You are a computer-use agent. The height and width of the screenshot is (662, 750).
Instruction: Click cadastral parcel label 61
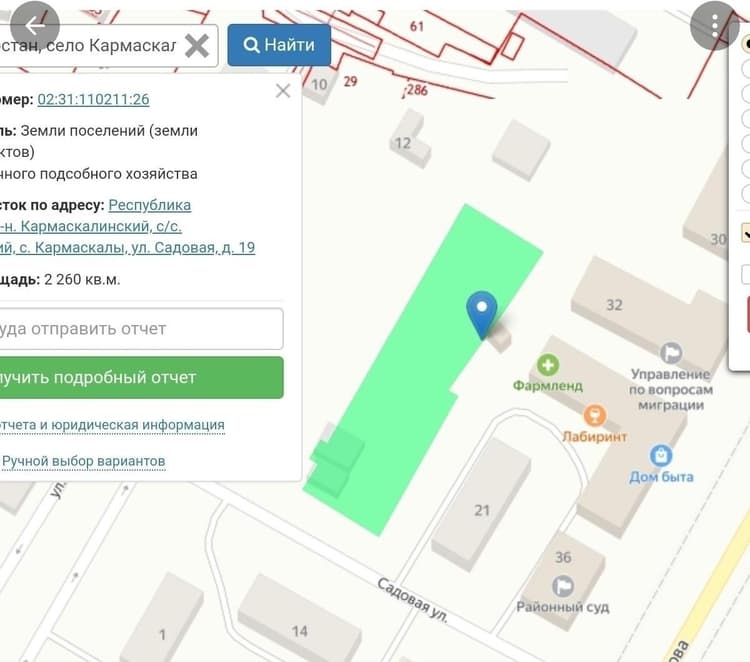(x=417, y=26)
